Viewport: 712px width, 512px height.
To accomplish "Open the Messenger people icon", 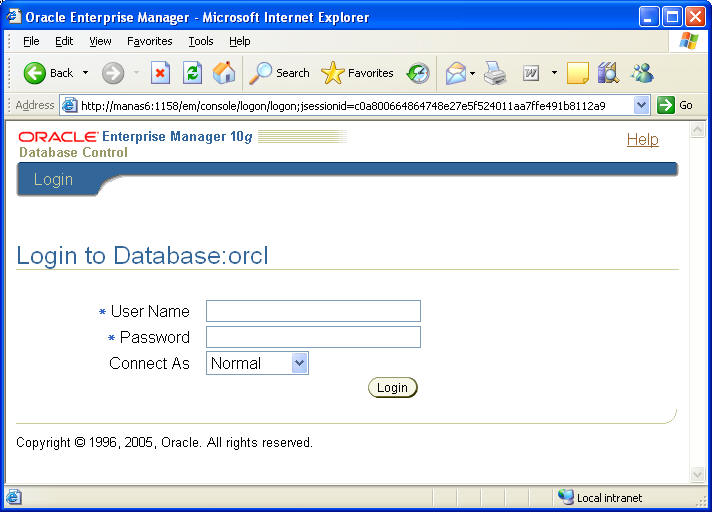I will (x=642, y=73).
